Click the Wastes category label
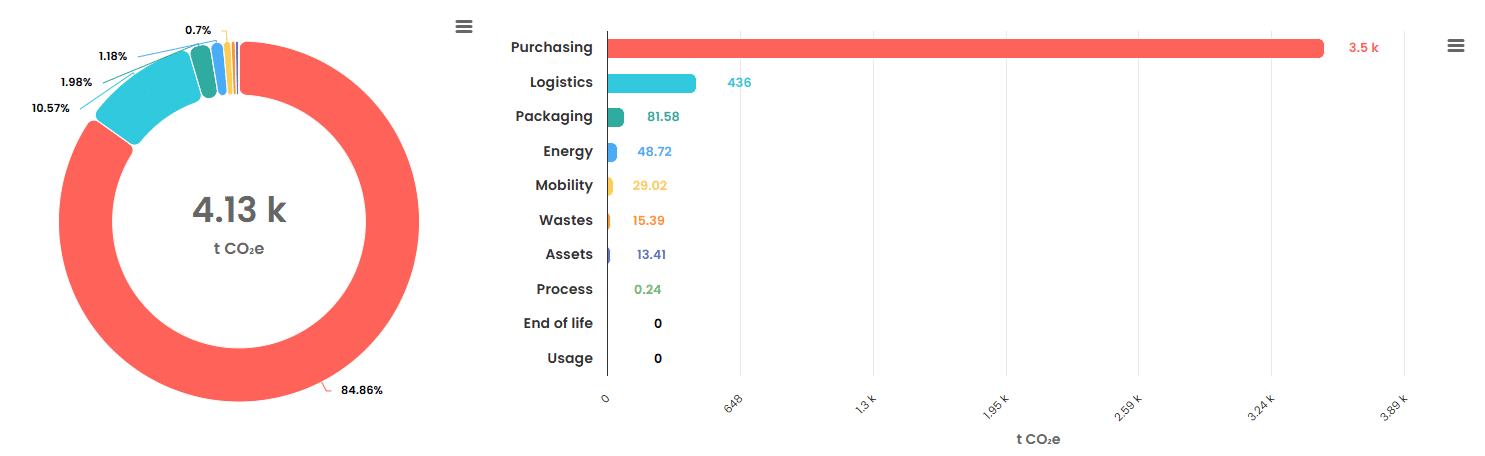This screenshot has width=1485, height=456. tap(566, 220)
